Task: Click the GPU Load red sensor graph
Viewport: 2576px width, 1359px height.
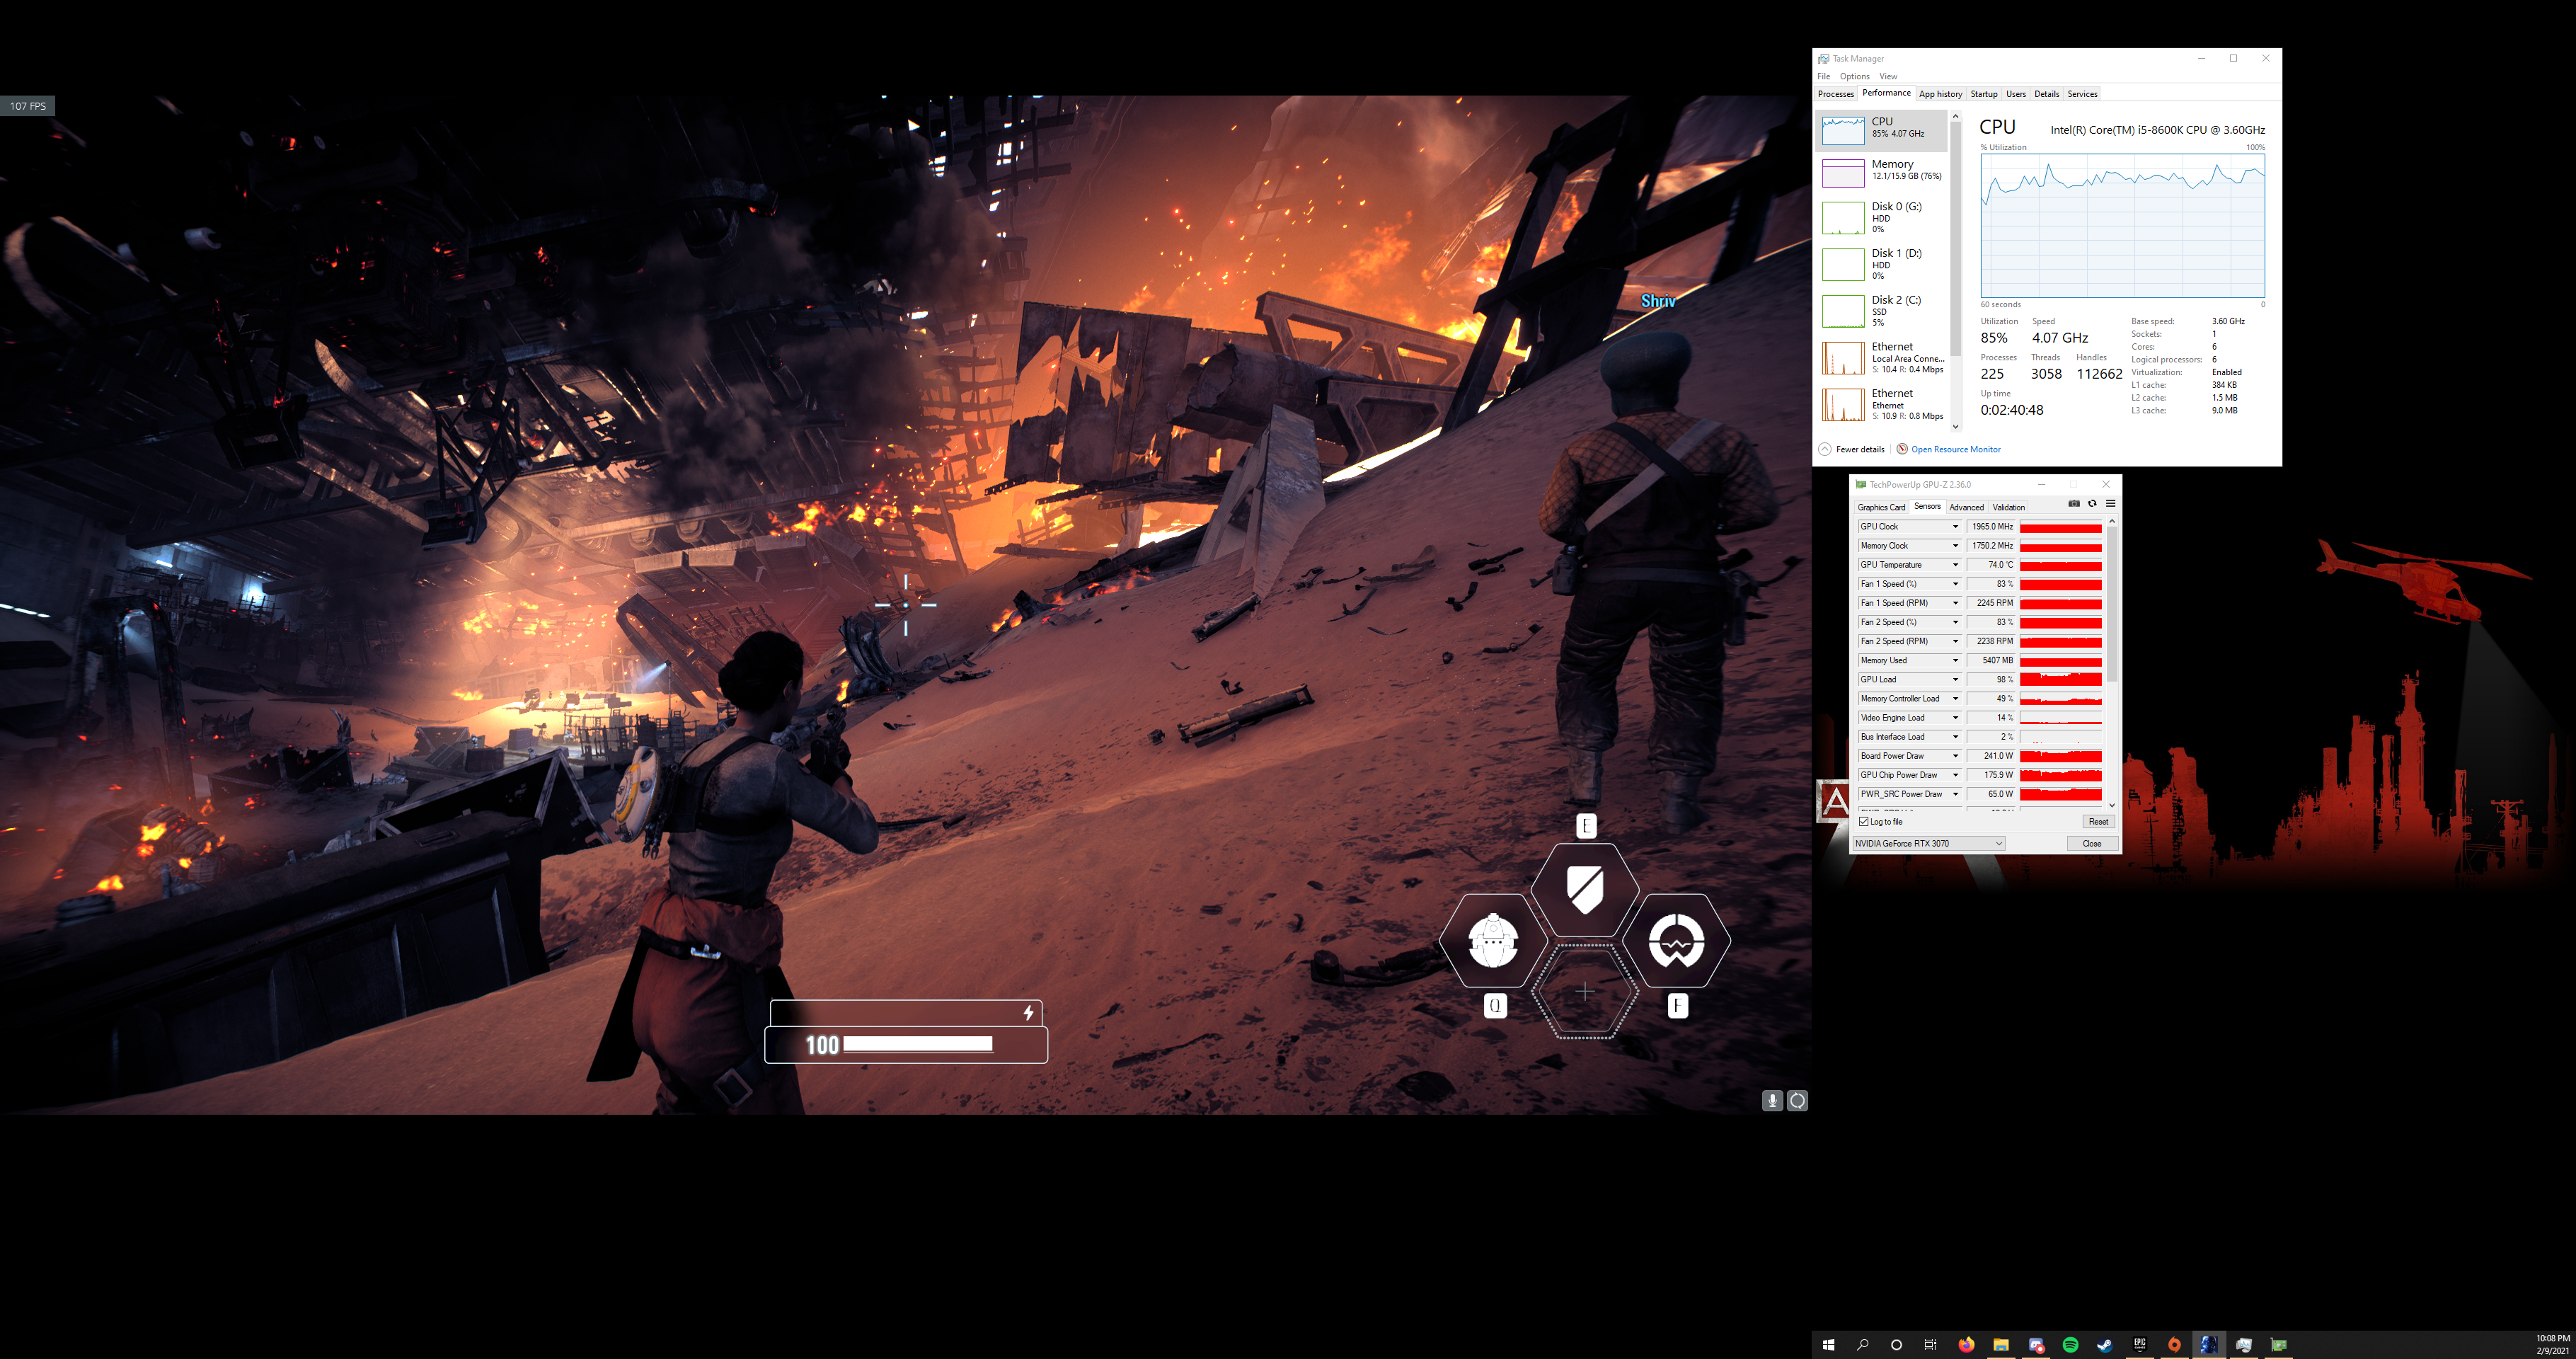Action: (2060, 680)
